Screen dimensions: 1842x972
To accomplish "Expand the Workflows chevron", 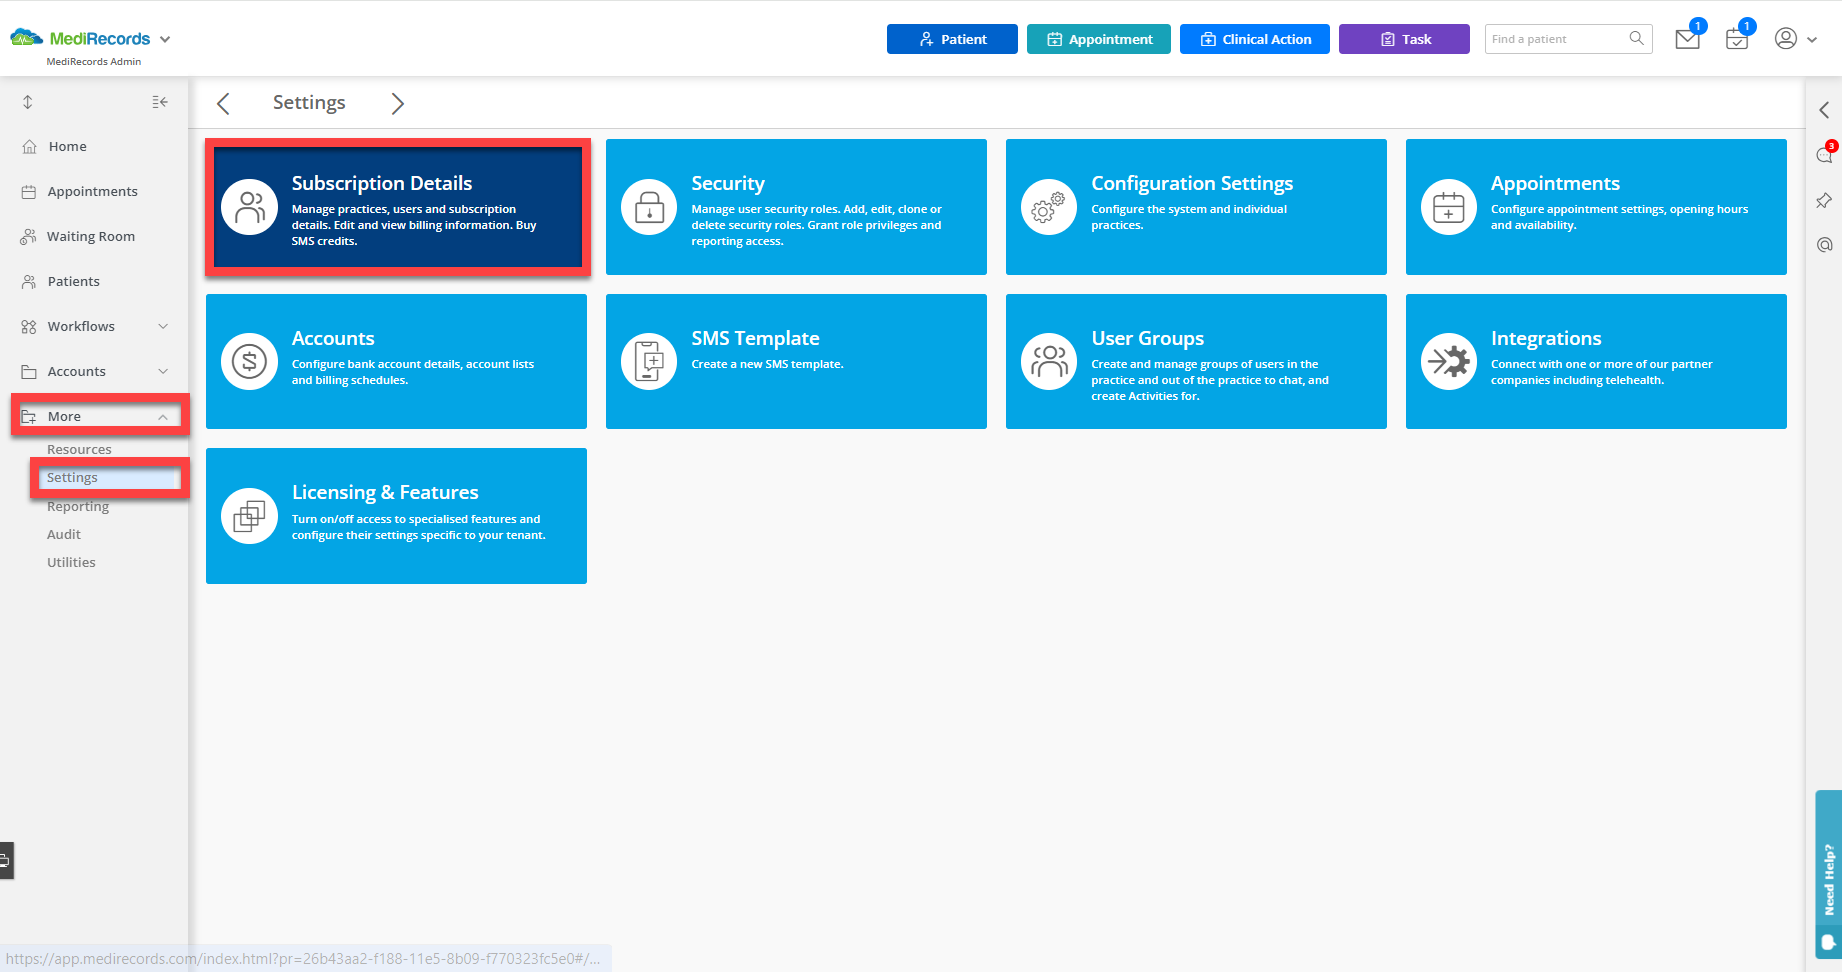I will tap(163, 326).
